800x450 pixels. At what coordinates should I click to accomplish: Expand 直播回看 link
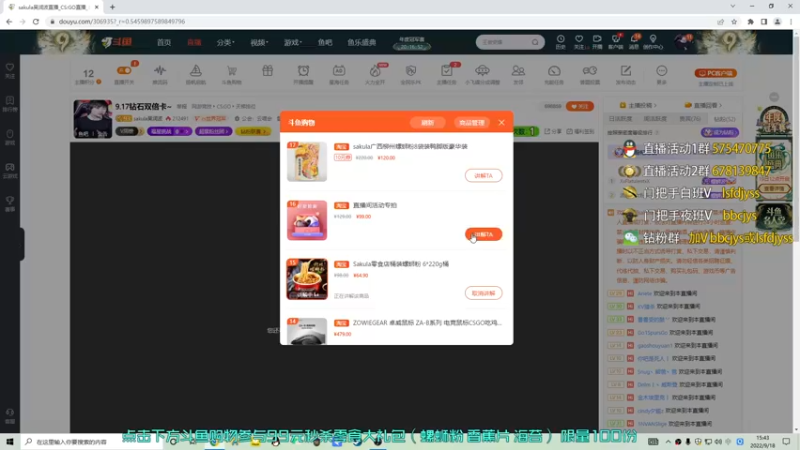[x=704, y=105]
